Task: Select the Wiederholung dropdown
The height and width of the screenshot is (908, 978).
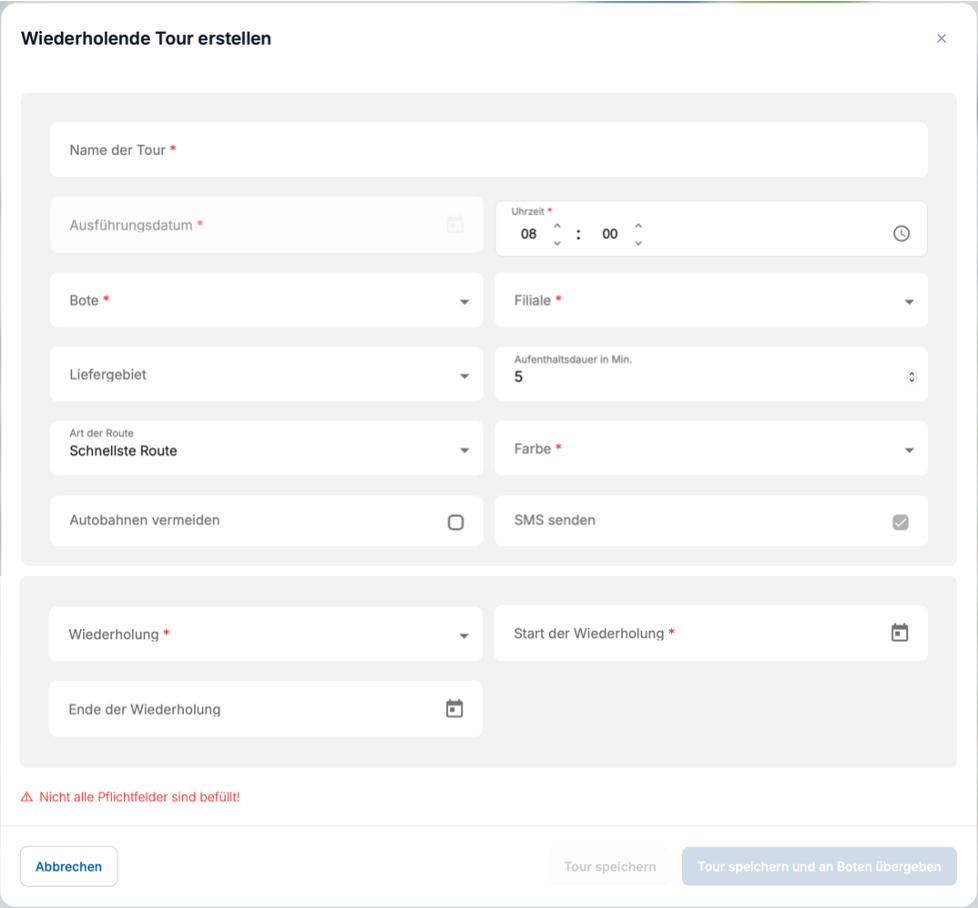Action: (x=265, y=635)
